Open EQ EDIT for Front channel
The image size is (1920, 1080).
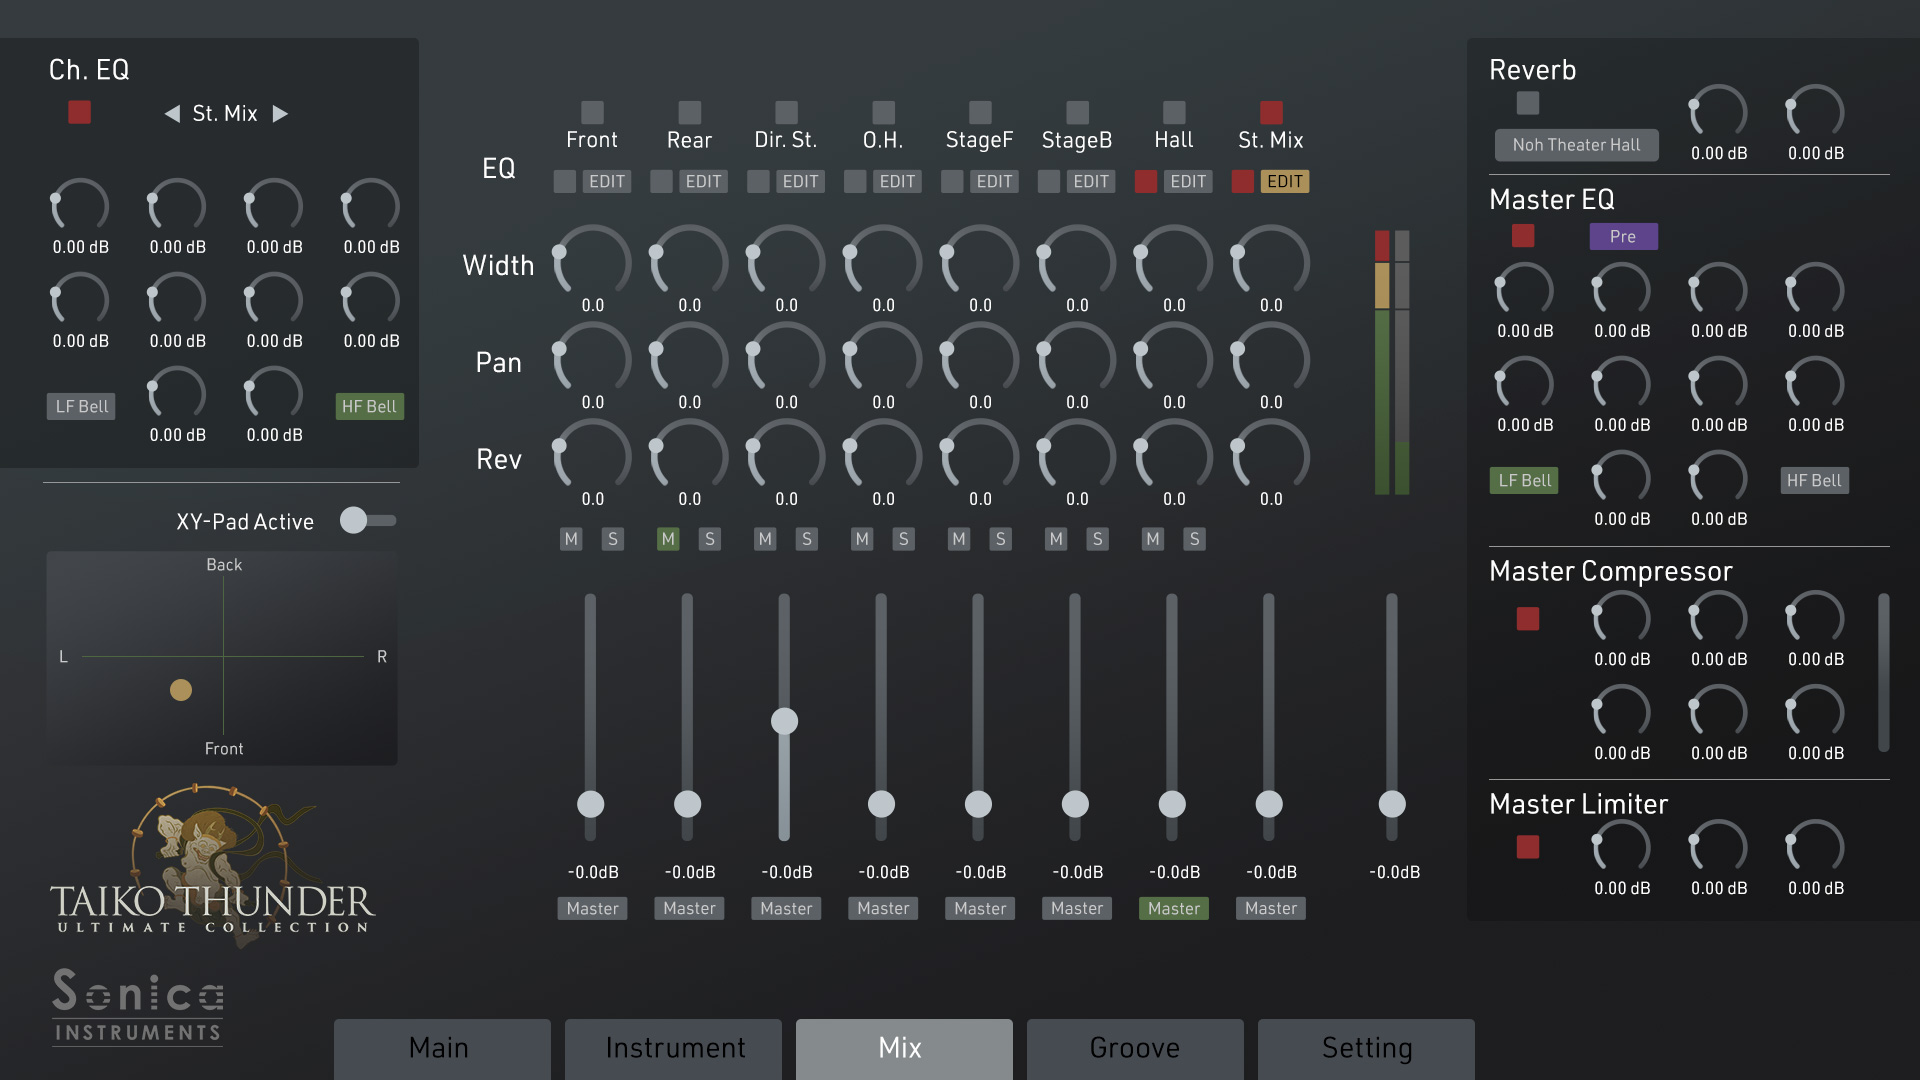(x=606, y=181)
